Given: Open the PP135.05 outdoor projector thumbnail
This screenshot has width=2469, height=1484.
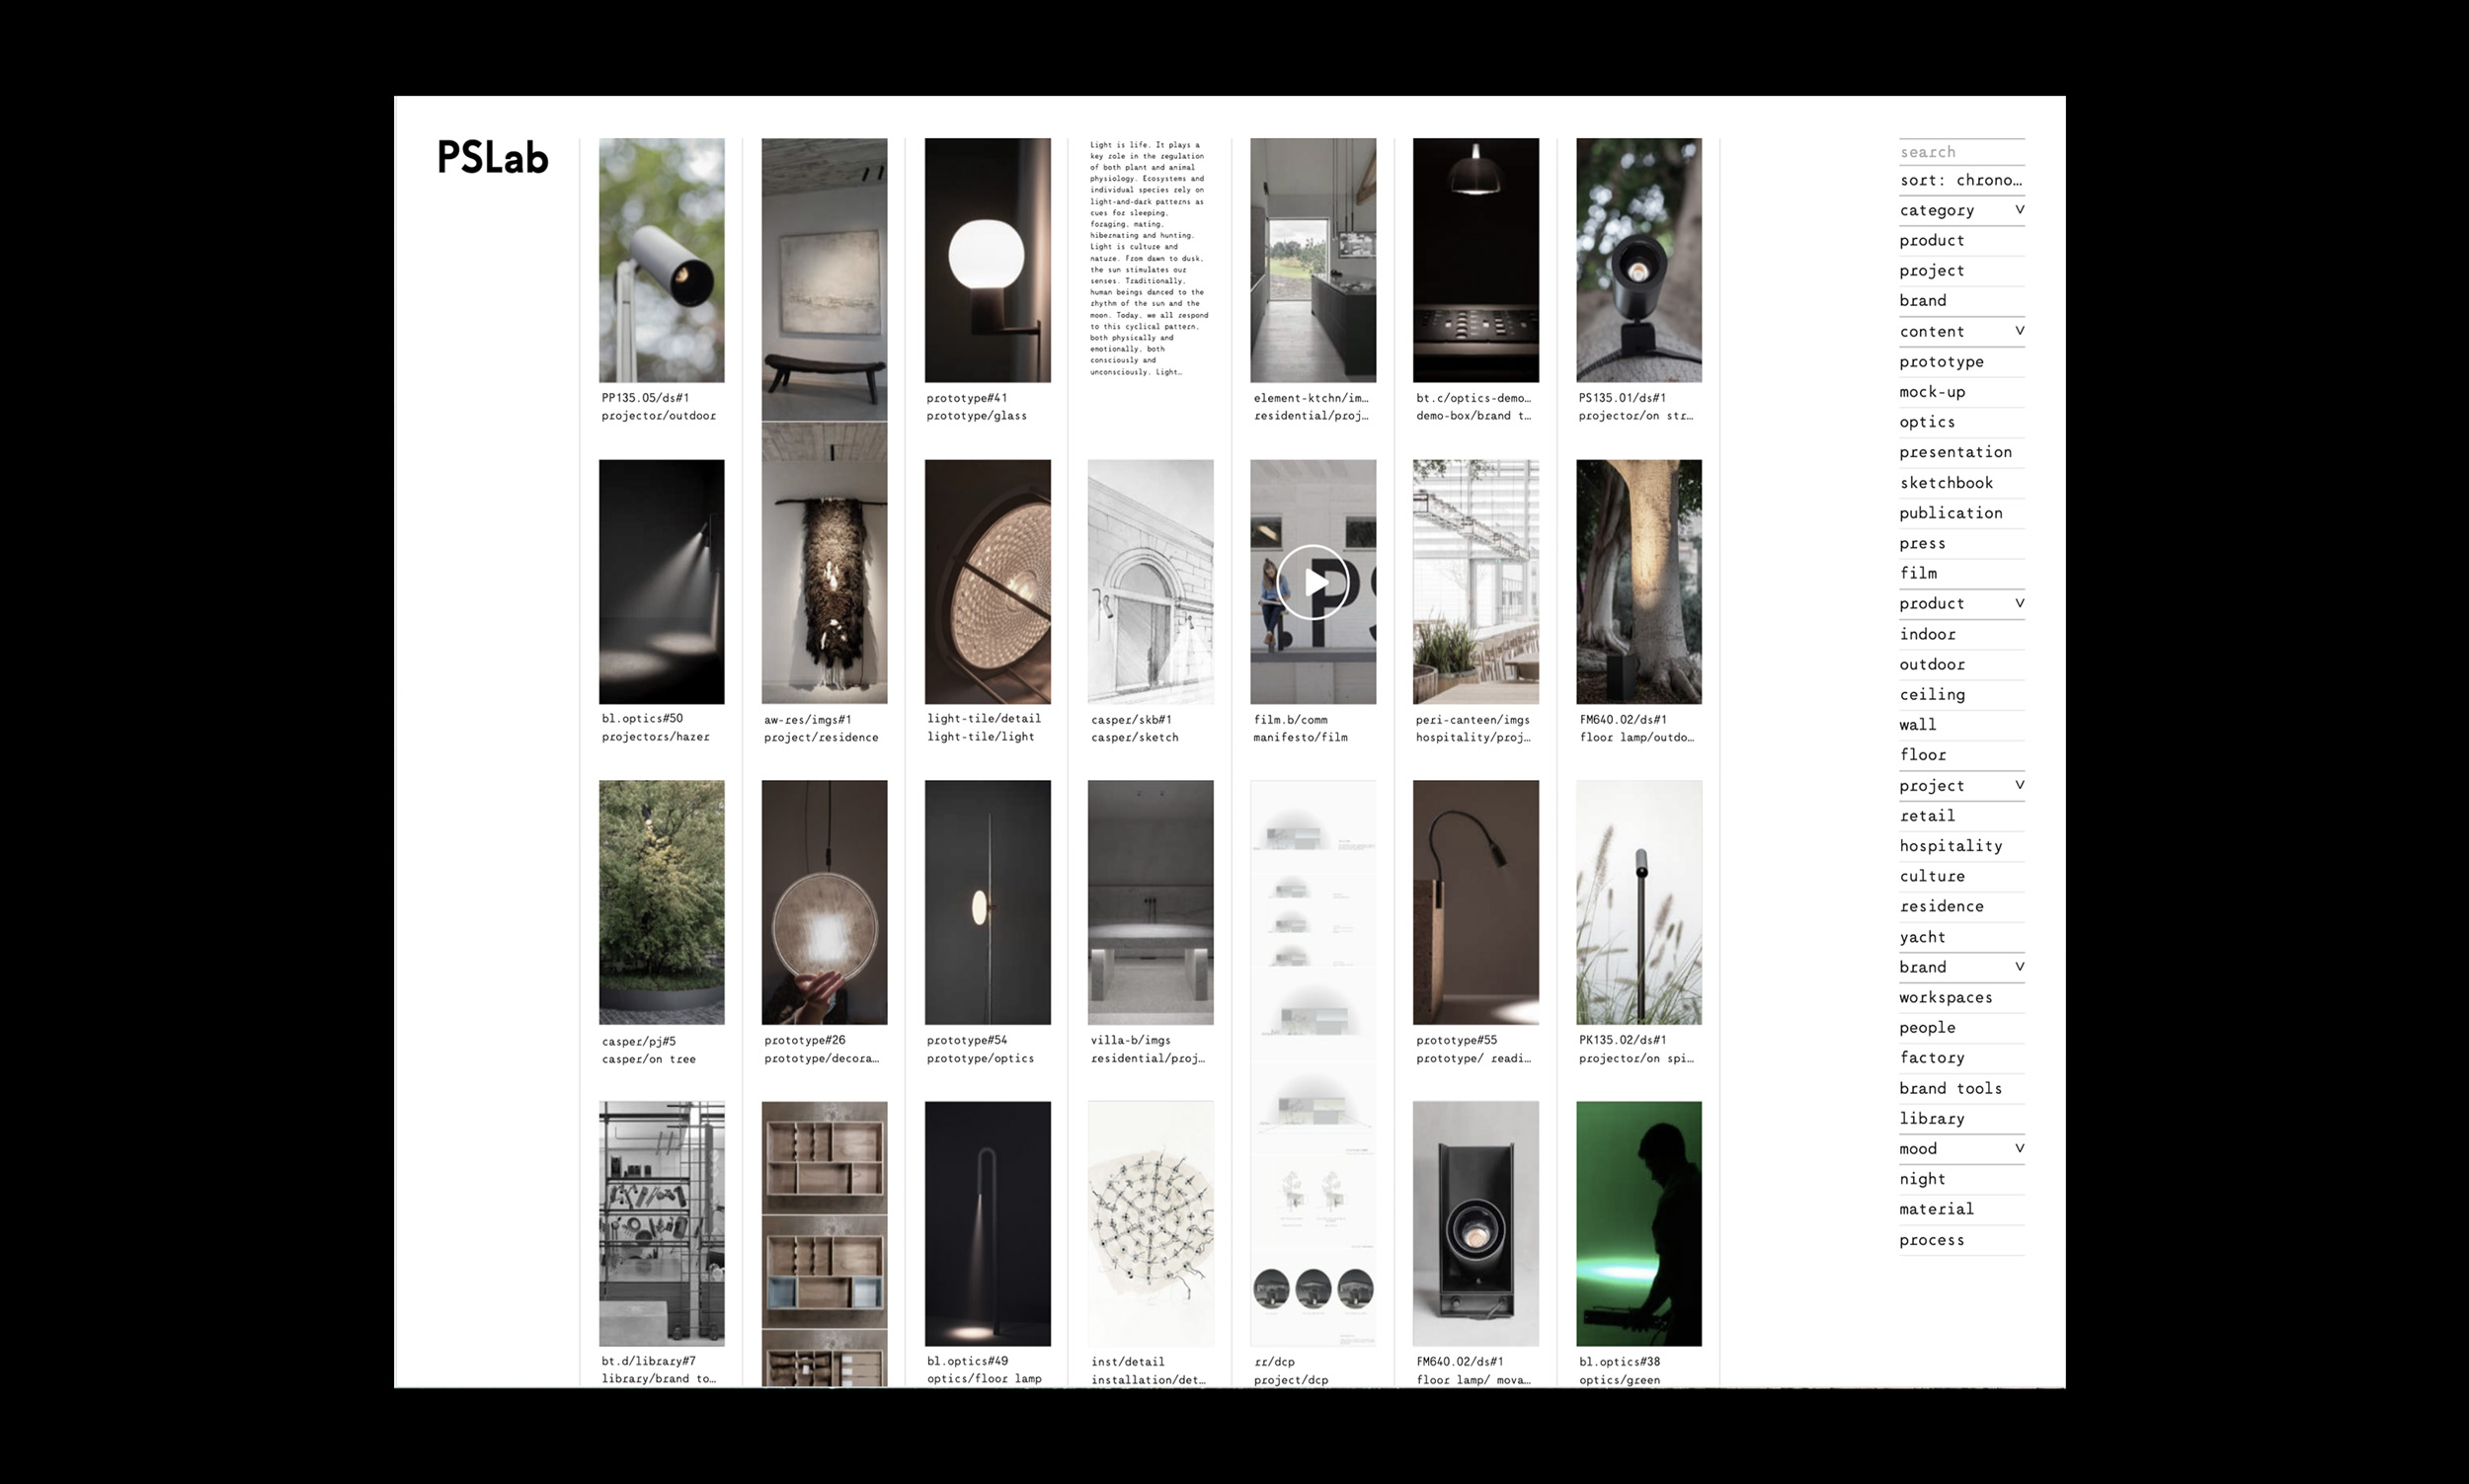Looking at the screenshot, I should pyautogui.click(x=661, y=260).
